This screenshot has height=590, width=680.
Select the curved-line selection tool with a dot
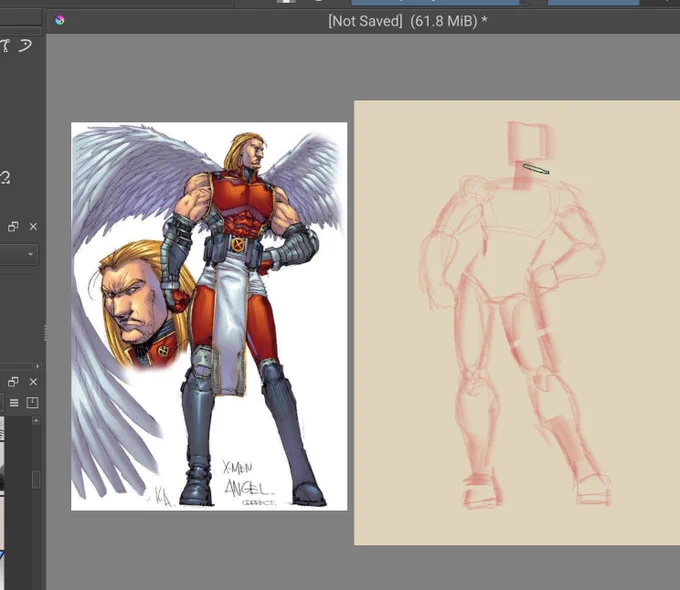tap(25, 46)
